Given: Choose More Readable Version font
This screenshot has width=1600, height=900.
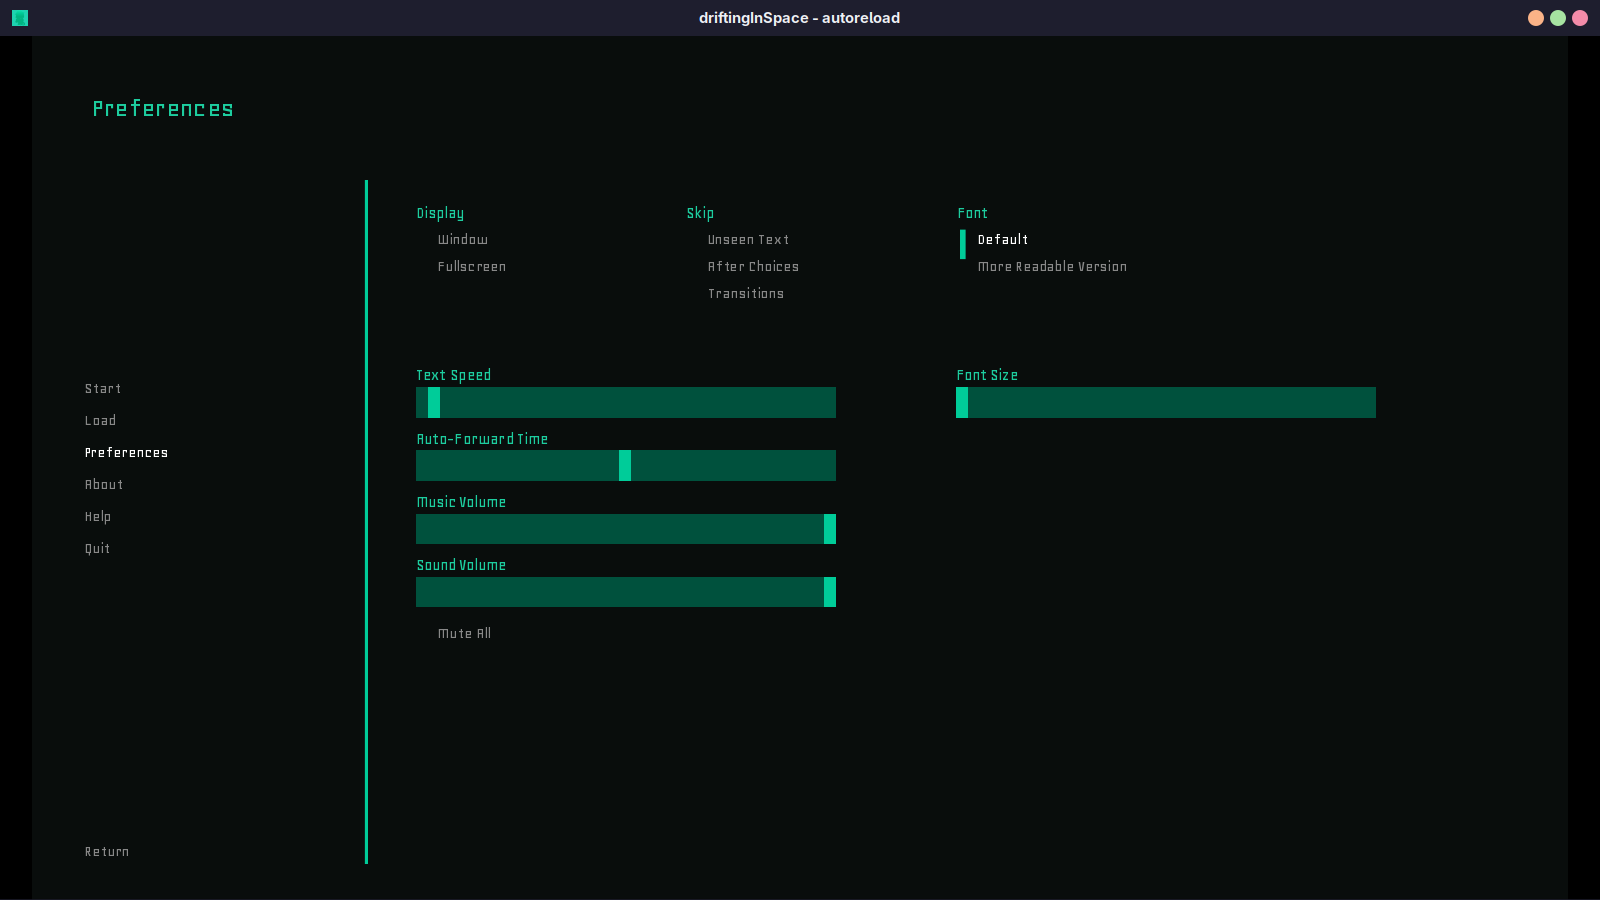Looking at the screenshot, I should pos(1052,267).
